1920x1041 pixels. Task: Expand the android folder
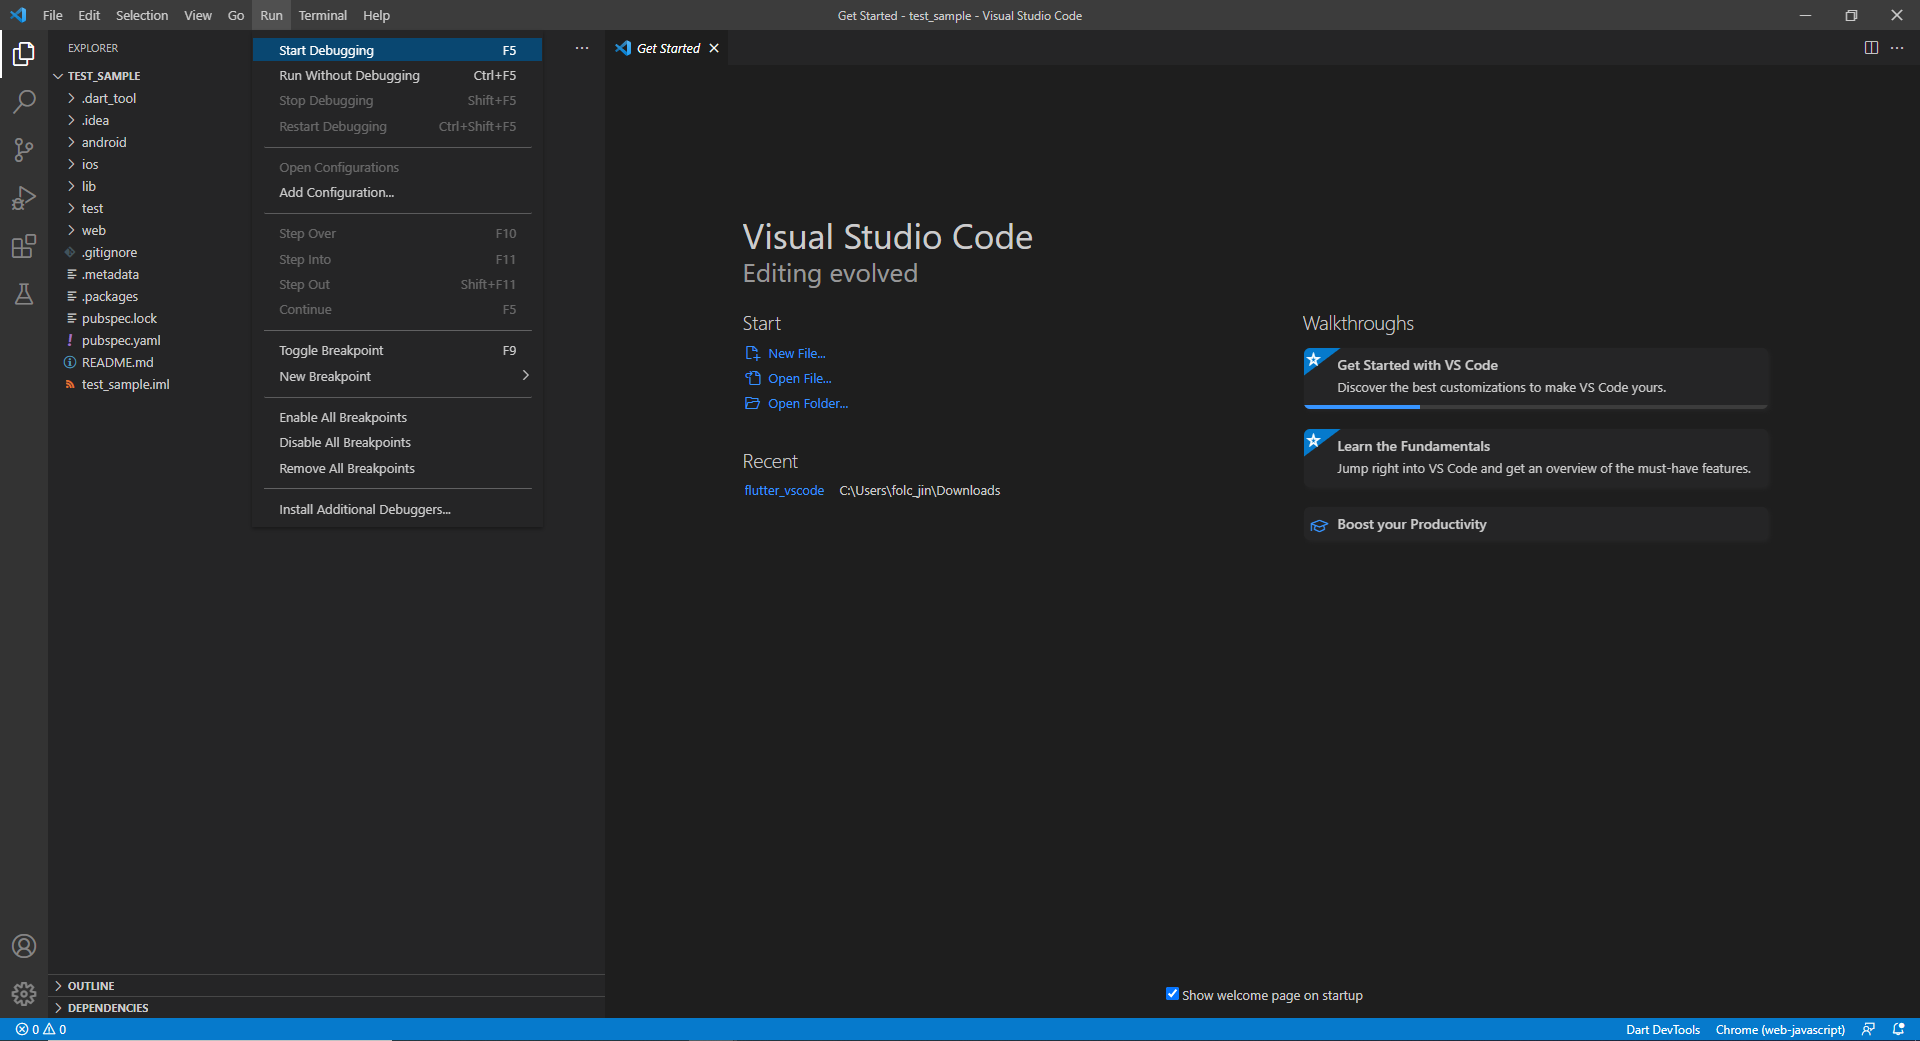pyautogui.click(x=71, y=142)
